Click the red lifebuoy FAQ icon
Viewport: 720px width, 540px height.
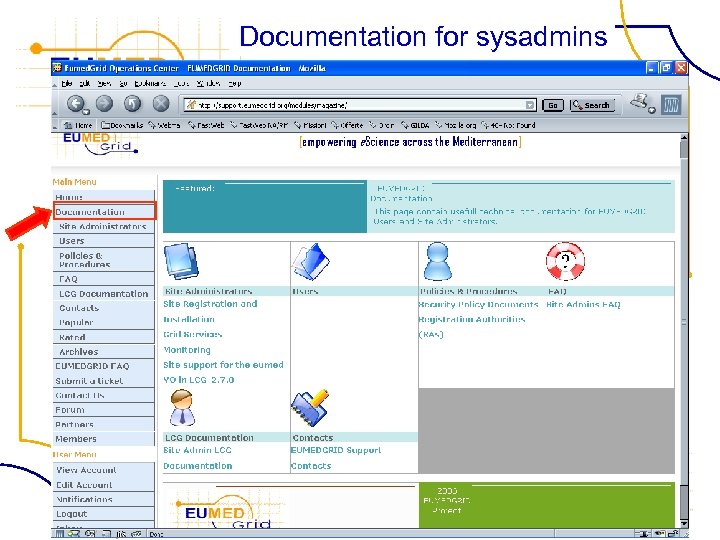point(565,261)
